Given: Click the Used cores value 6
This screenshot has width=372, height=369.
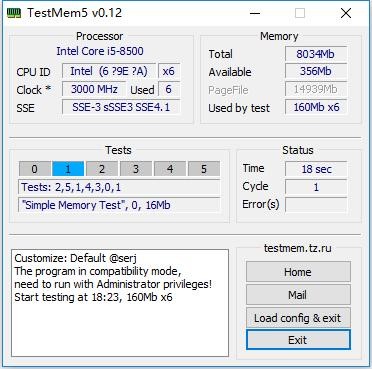Looking at the screenshot, I should coord(169,89).
